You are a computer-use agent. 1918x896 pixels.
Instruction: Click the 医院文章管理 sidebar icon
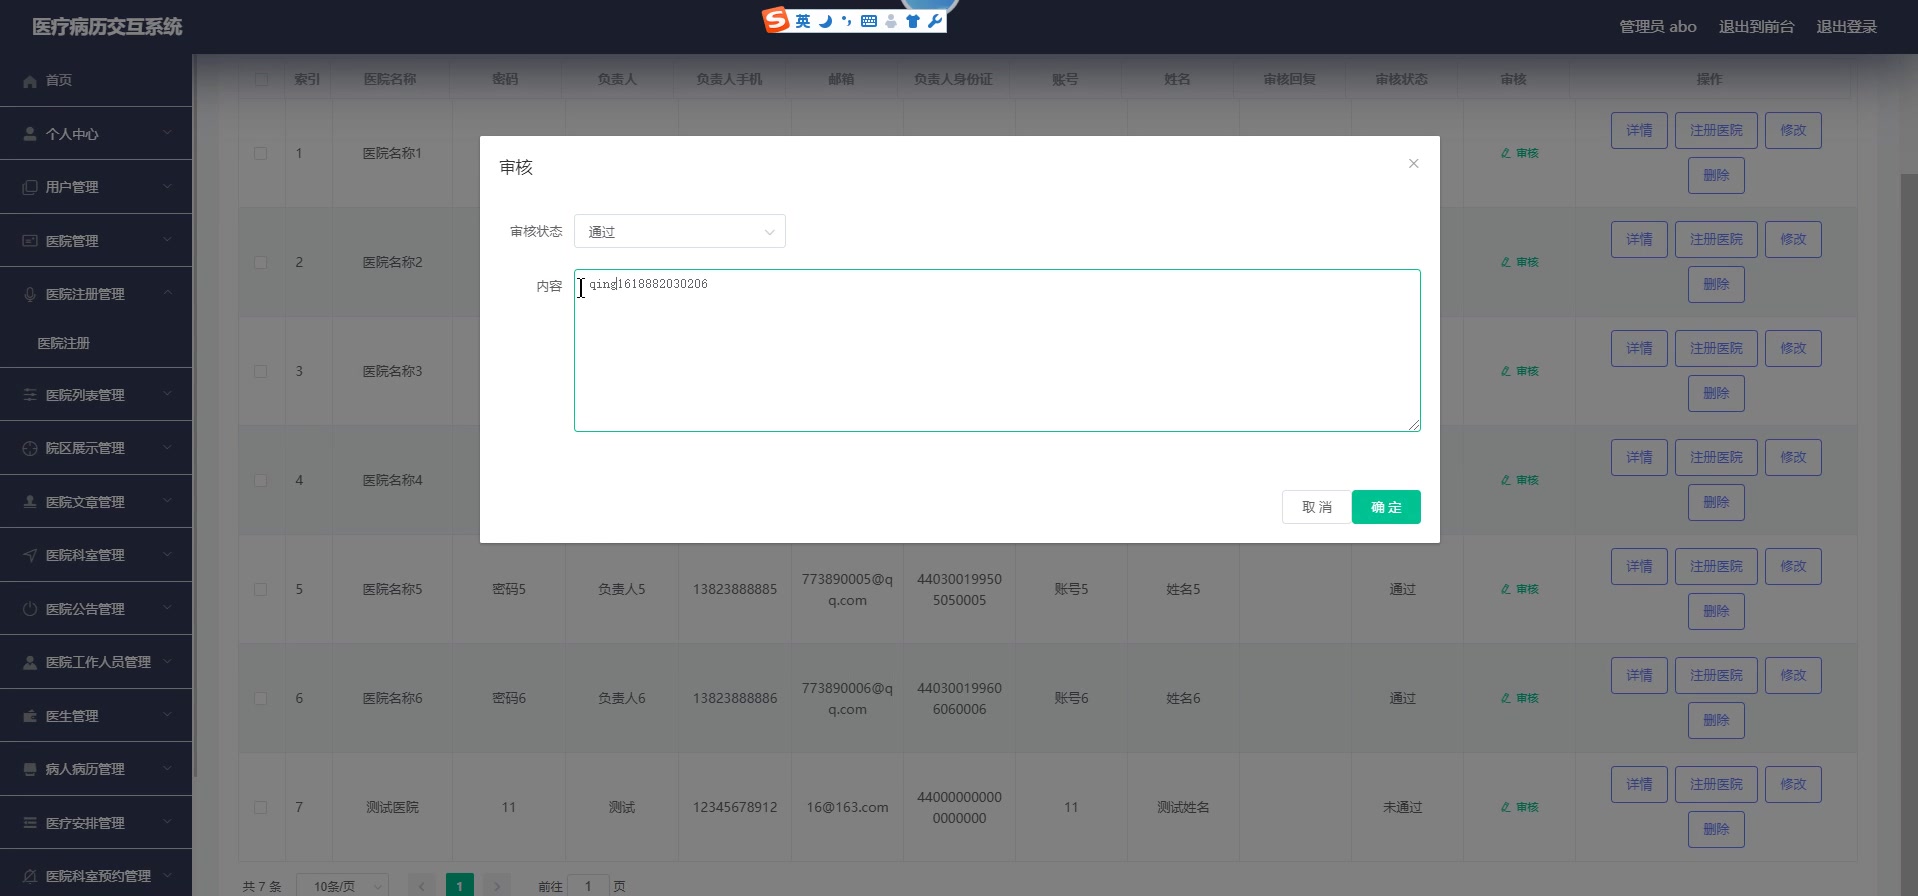point(30,502)
